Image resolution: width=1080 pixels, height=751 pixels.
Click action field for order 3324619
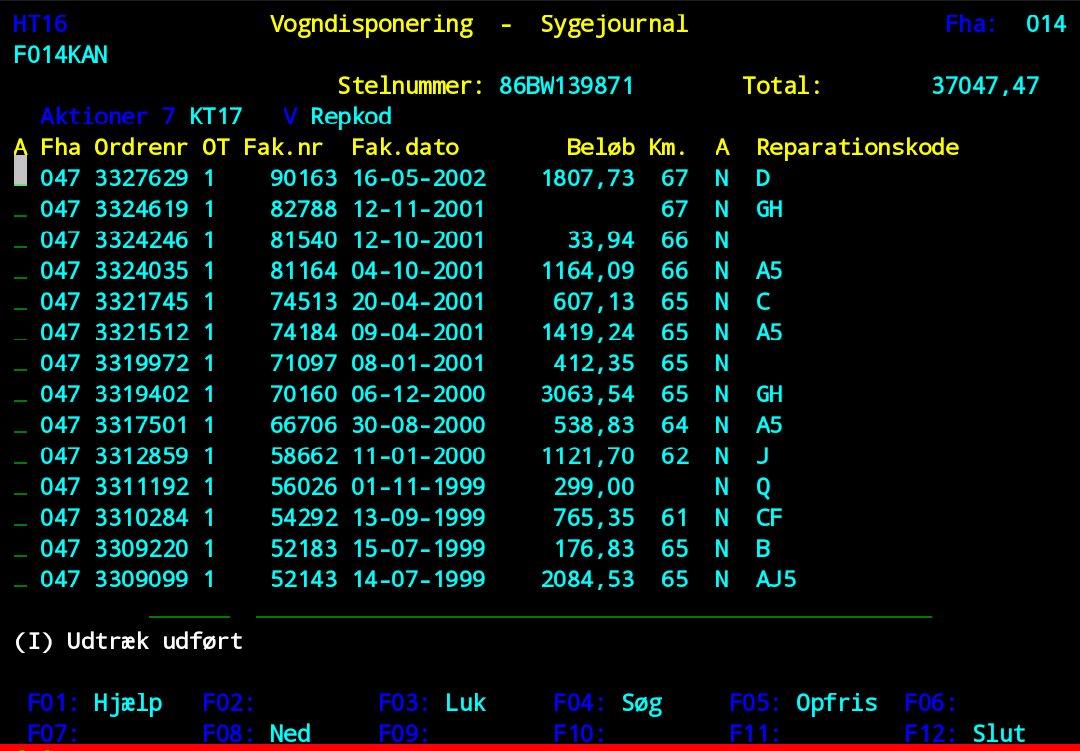click(x=20, y=210)
